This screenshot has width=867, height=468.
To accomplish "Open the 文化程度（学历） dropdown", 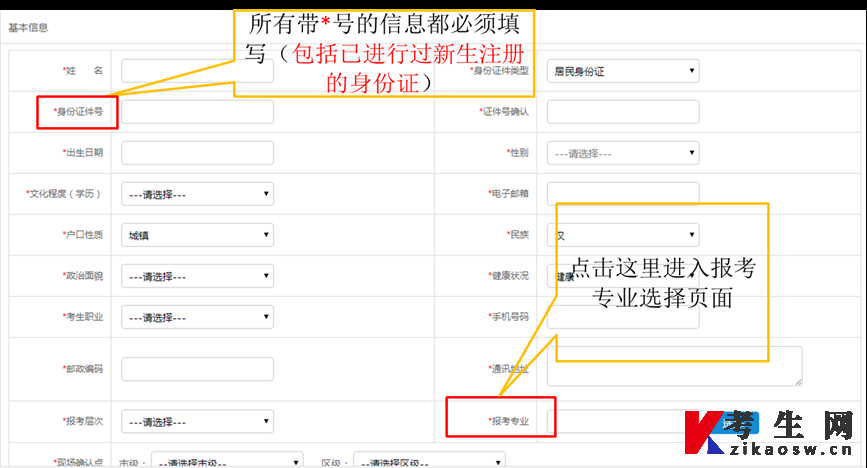I will 197,194.
